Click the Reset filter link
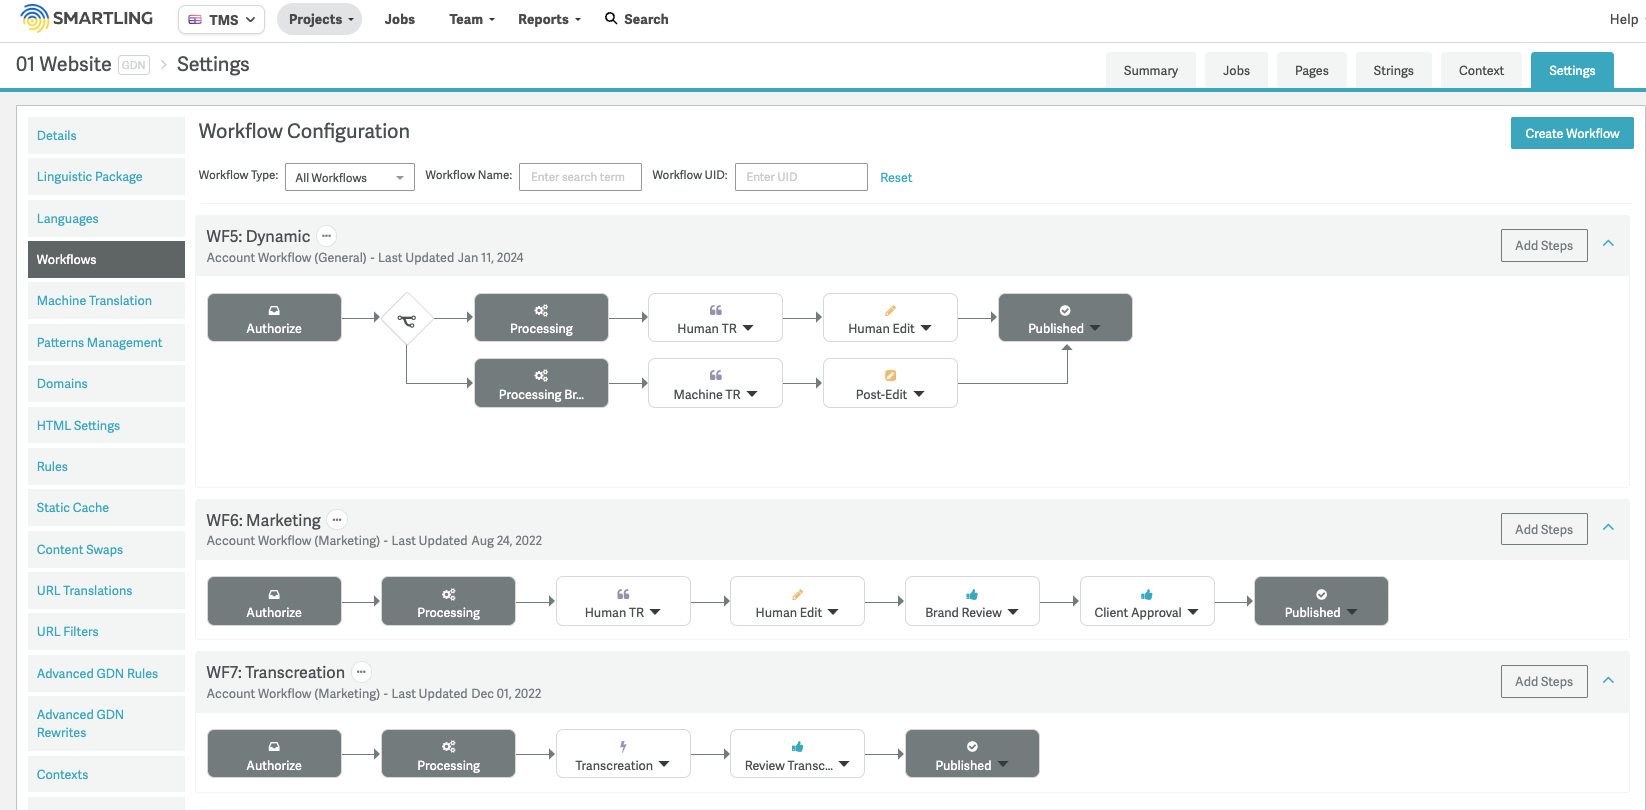Image resolution: width=1646 pixels, height=810 pixels. pos(895,178)
